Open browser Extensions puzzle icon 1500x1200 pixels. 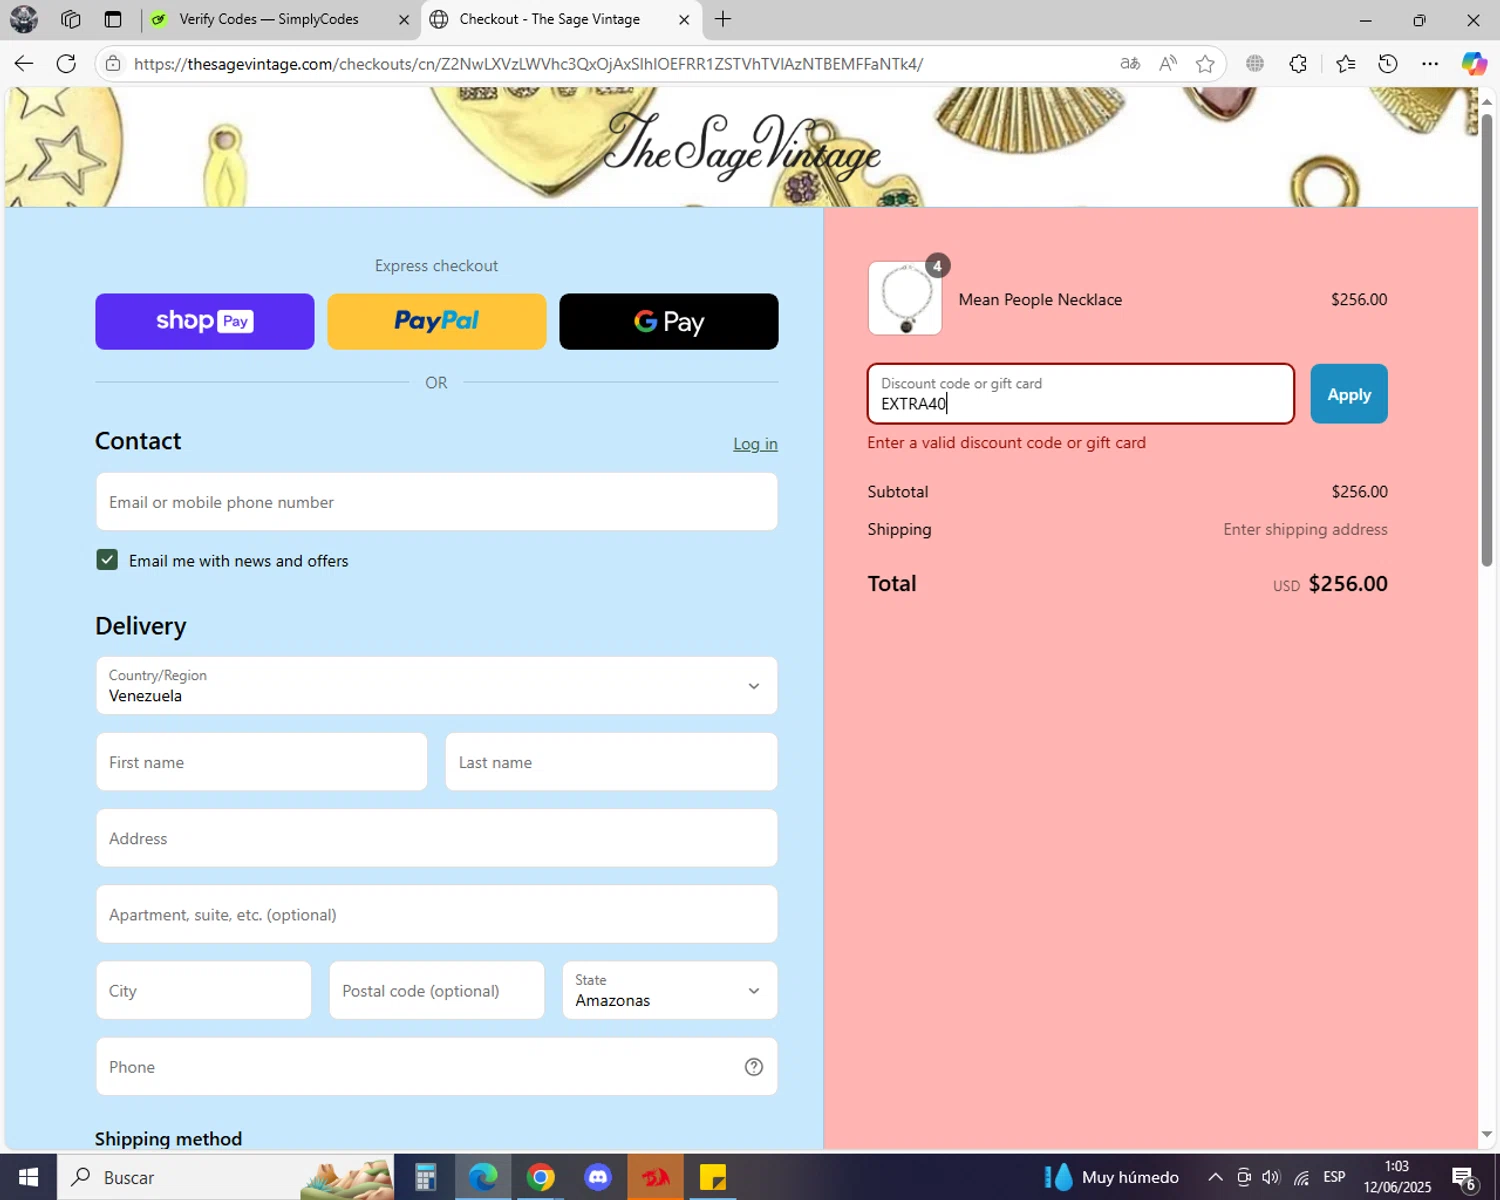1298,63
